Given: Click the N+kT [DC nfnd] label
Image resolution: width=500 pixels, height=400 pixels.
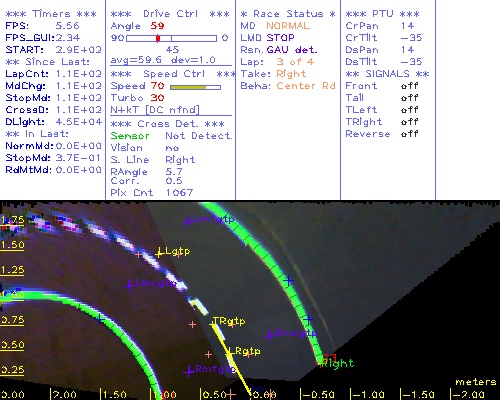Looking at the screenshot, I should (x=155, y=110).
